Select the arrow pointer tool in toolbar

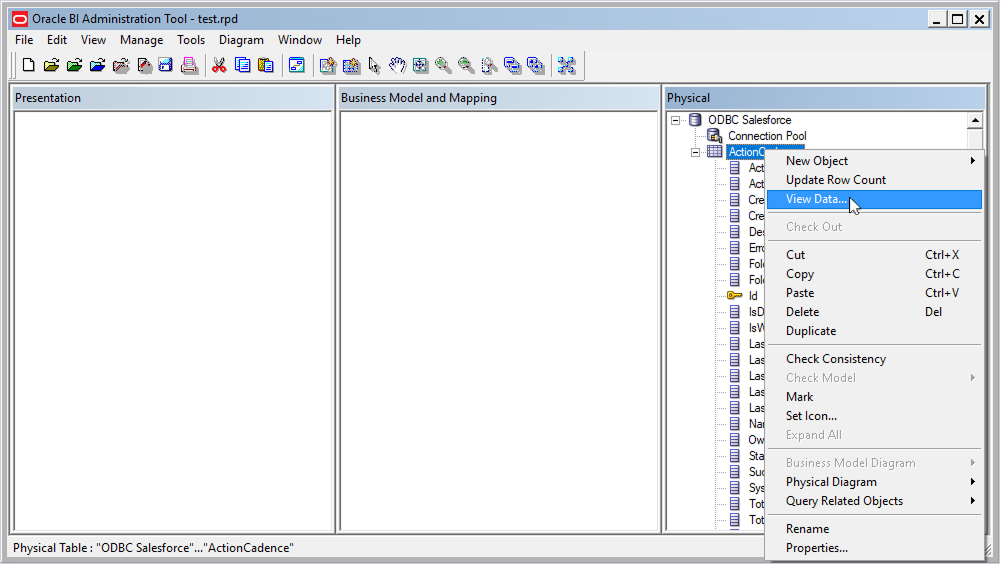[x=374, y=65]
